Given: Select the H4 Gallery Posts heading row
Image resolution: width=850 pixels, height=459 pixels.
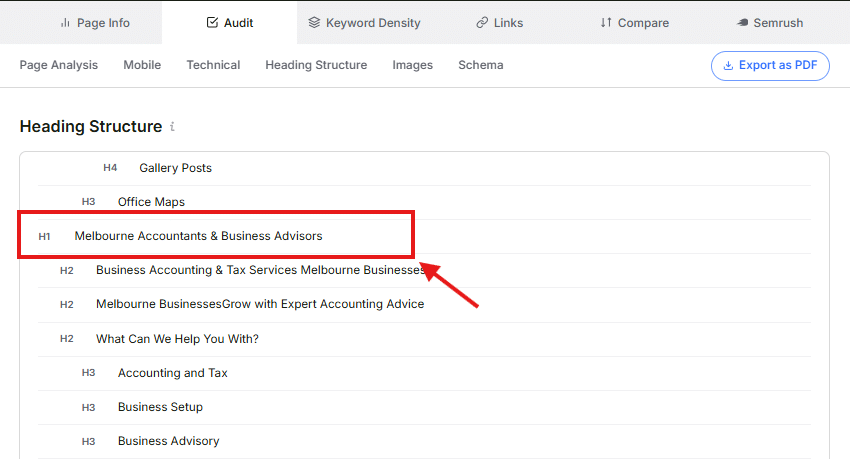Looking at the screenshot, I should tap(424, 168).
